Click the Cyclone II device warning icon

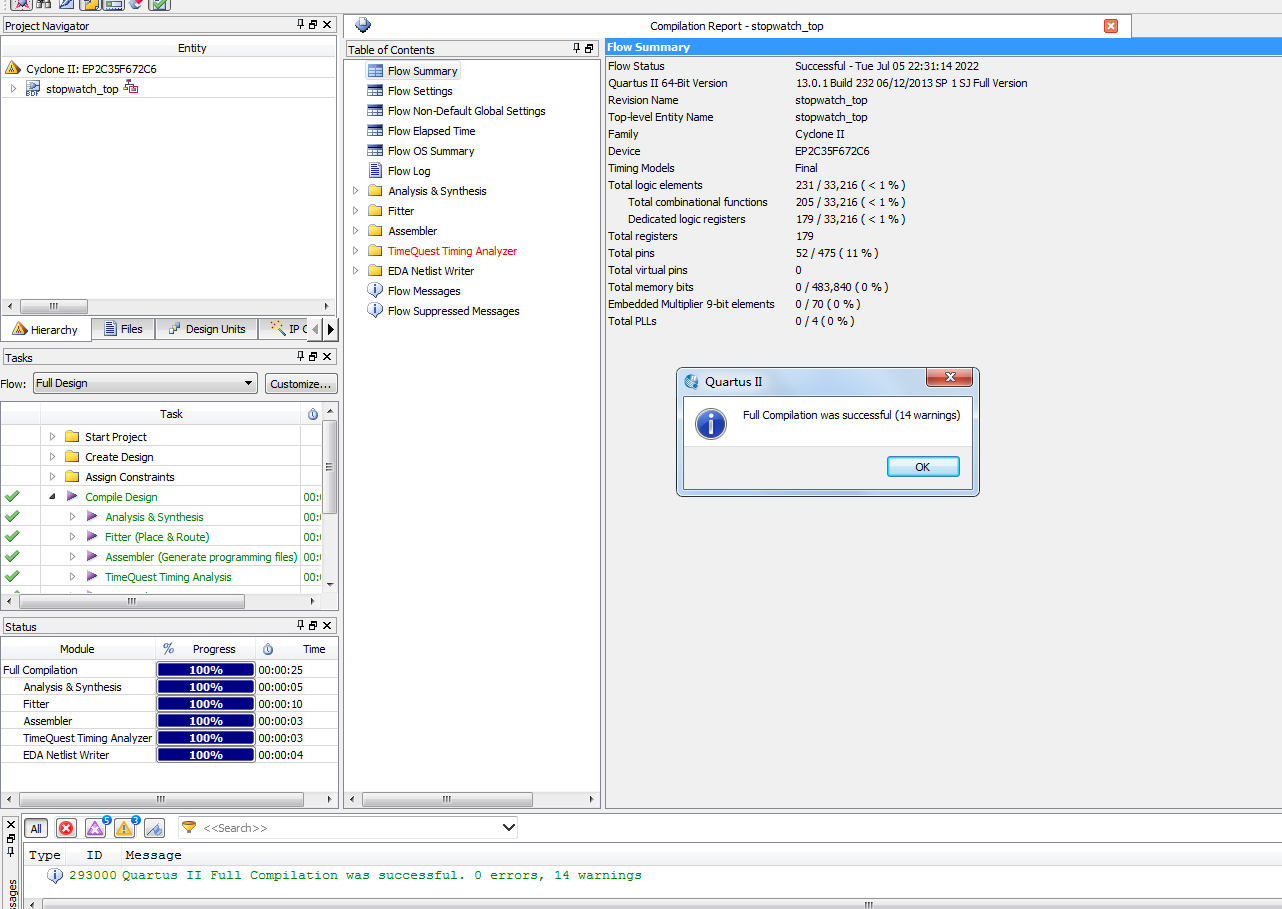pyautogui.click(x=13, y=68)
